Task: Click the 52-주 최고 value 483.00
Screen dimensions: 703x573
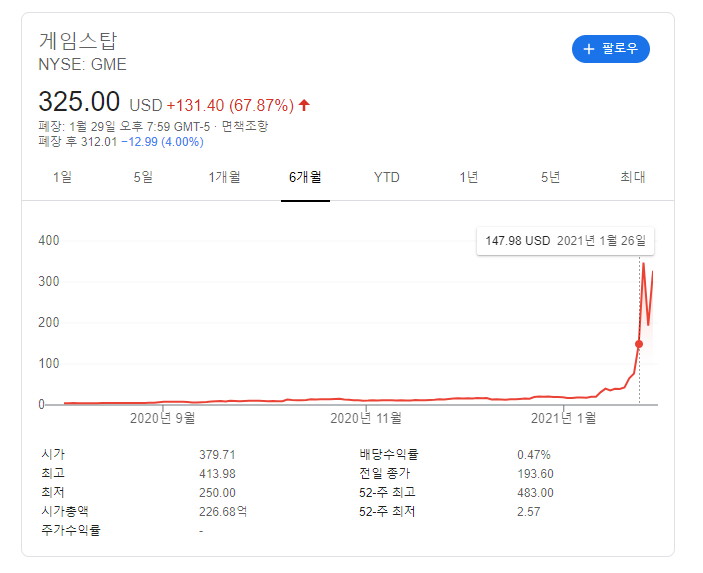Action: coord(535,493)
